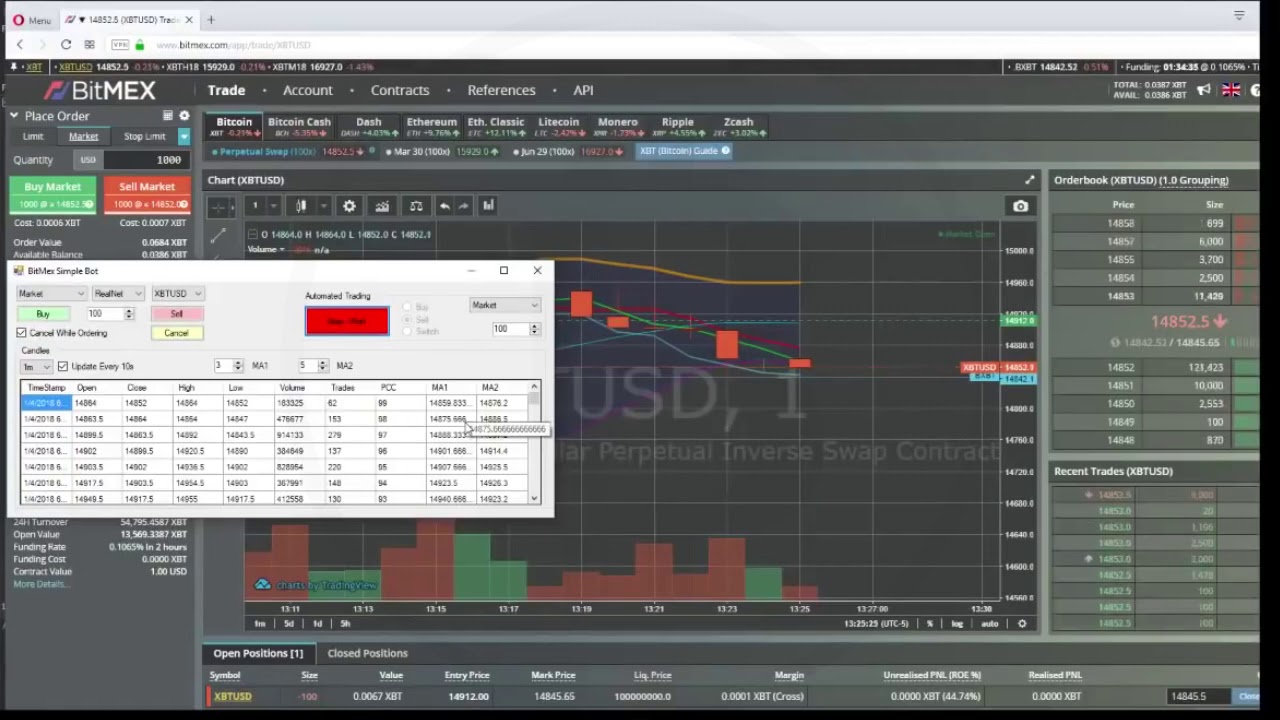Image resolution: width=1280 pixels, height=720 pixels.
Task: Click the chart indicators icon
Action: click(x=382, y=206)
